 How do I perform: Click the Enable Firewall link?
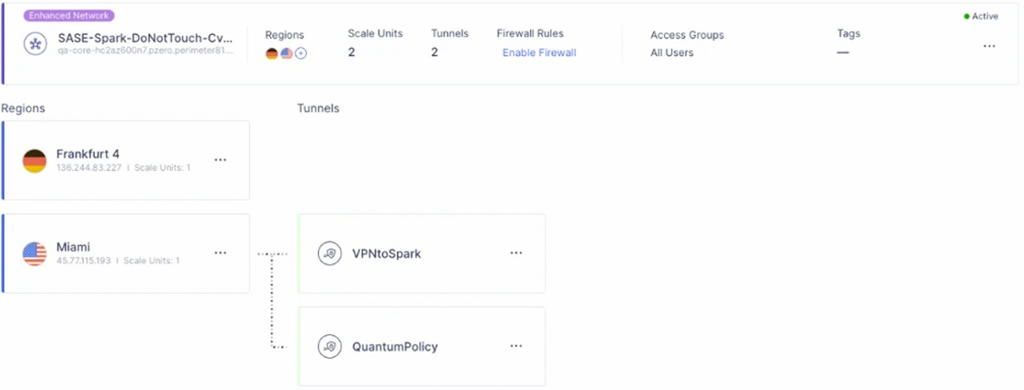tap(539, 53)
